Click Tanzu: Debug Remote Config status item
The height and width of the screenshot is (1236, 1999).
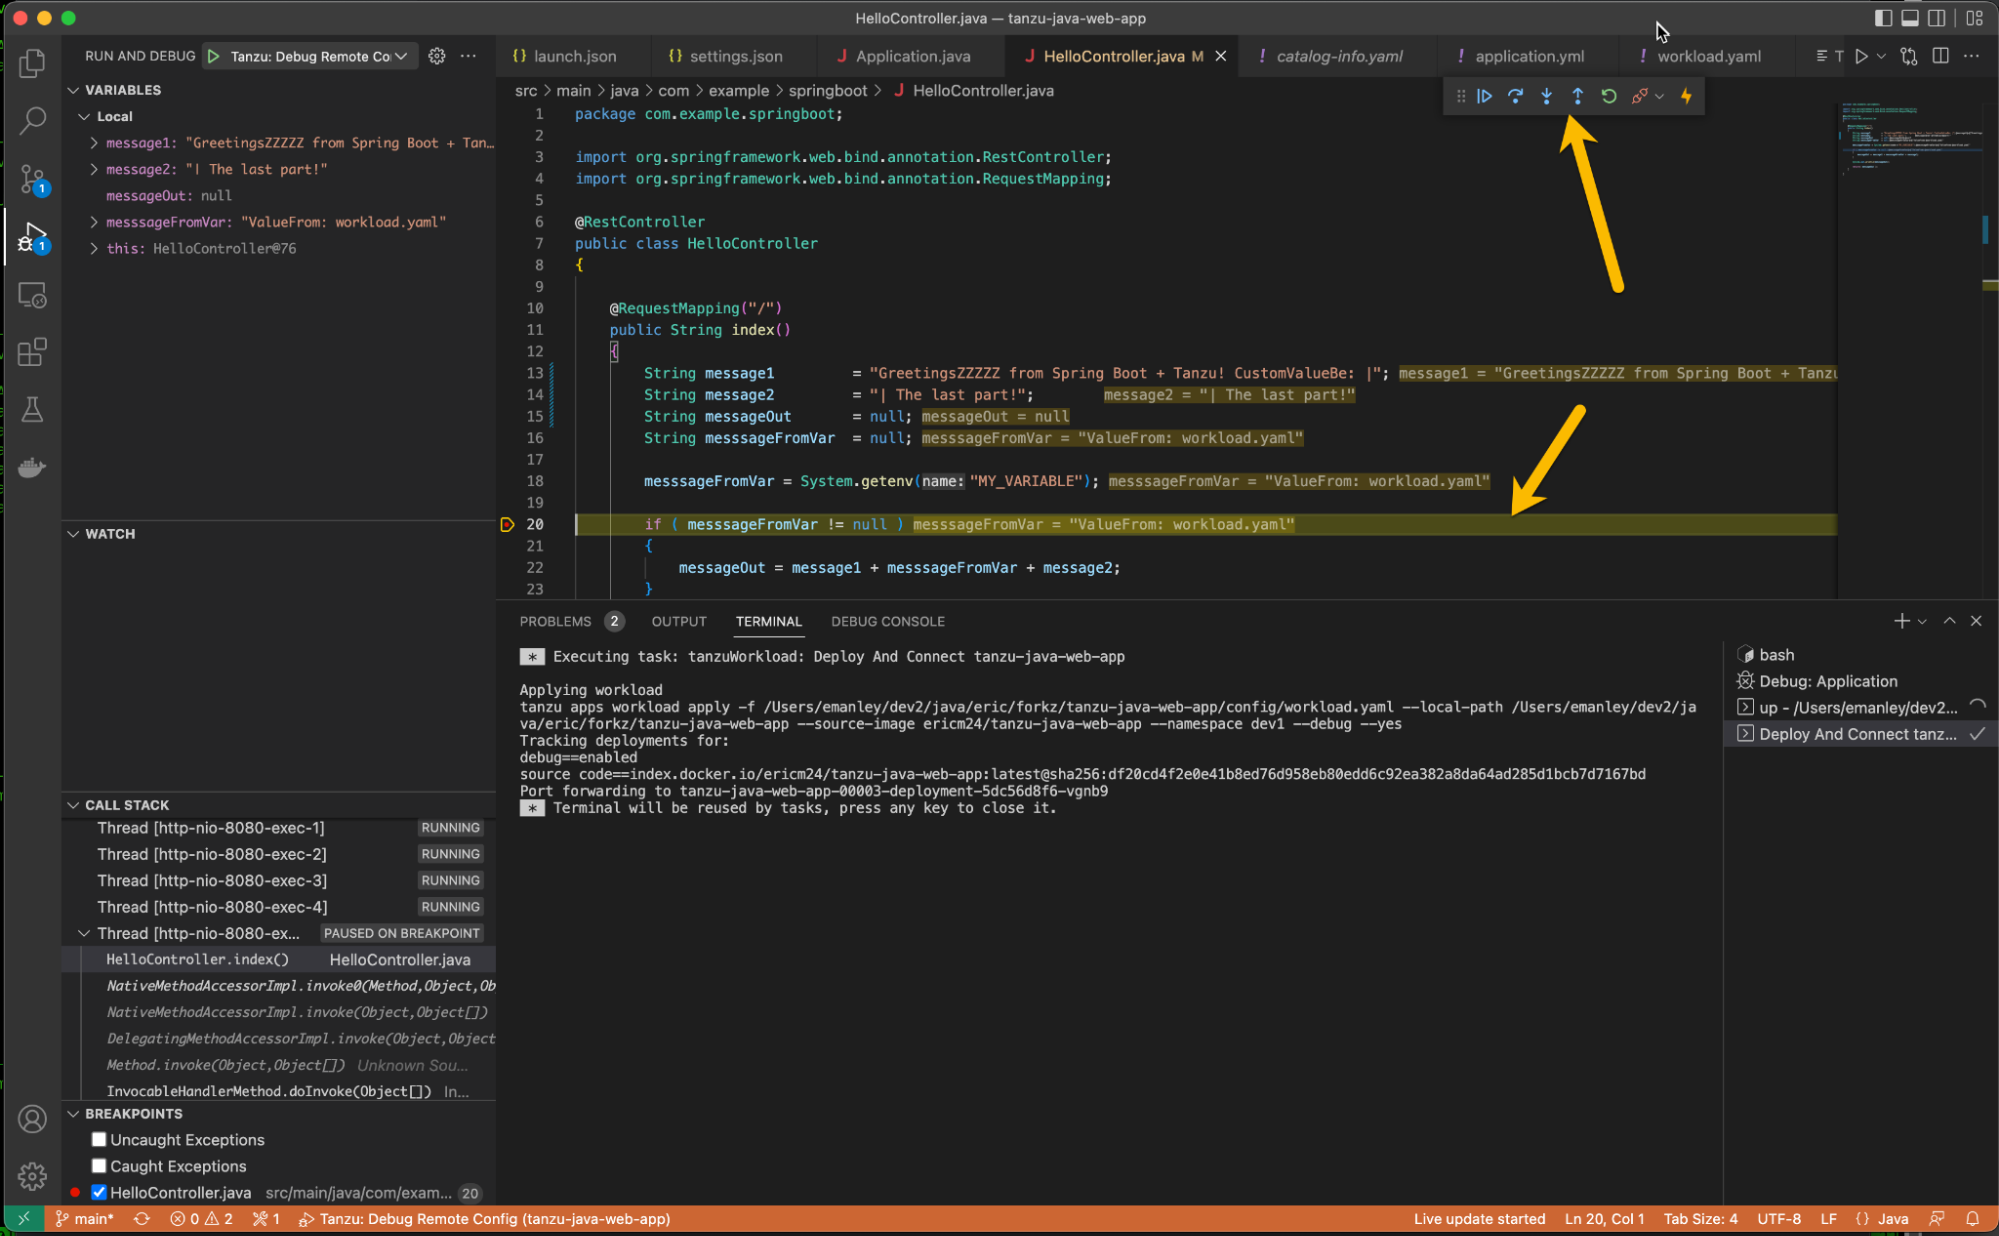(x=485, y=1219)
